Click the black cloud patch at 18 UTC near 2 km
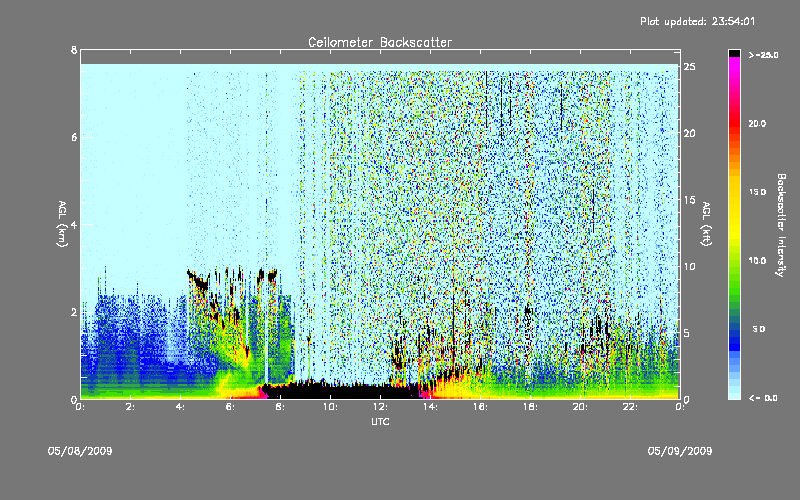Image resolution: width=800 pixels, height=500 pixels. (529, 309)
